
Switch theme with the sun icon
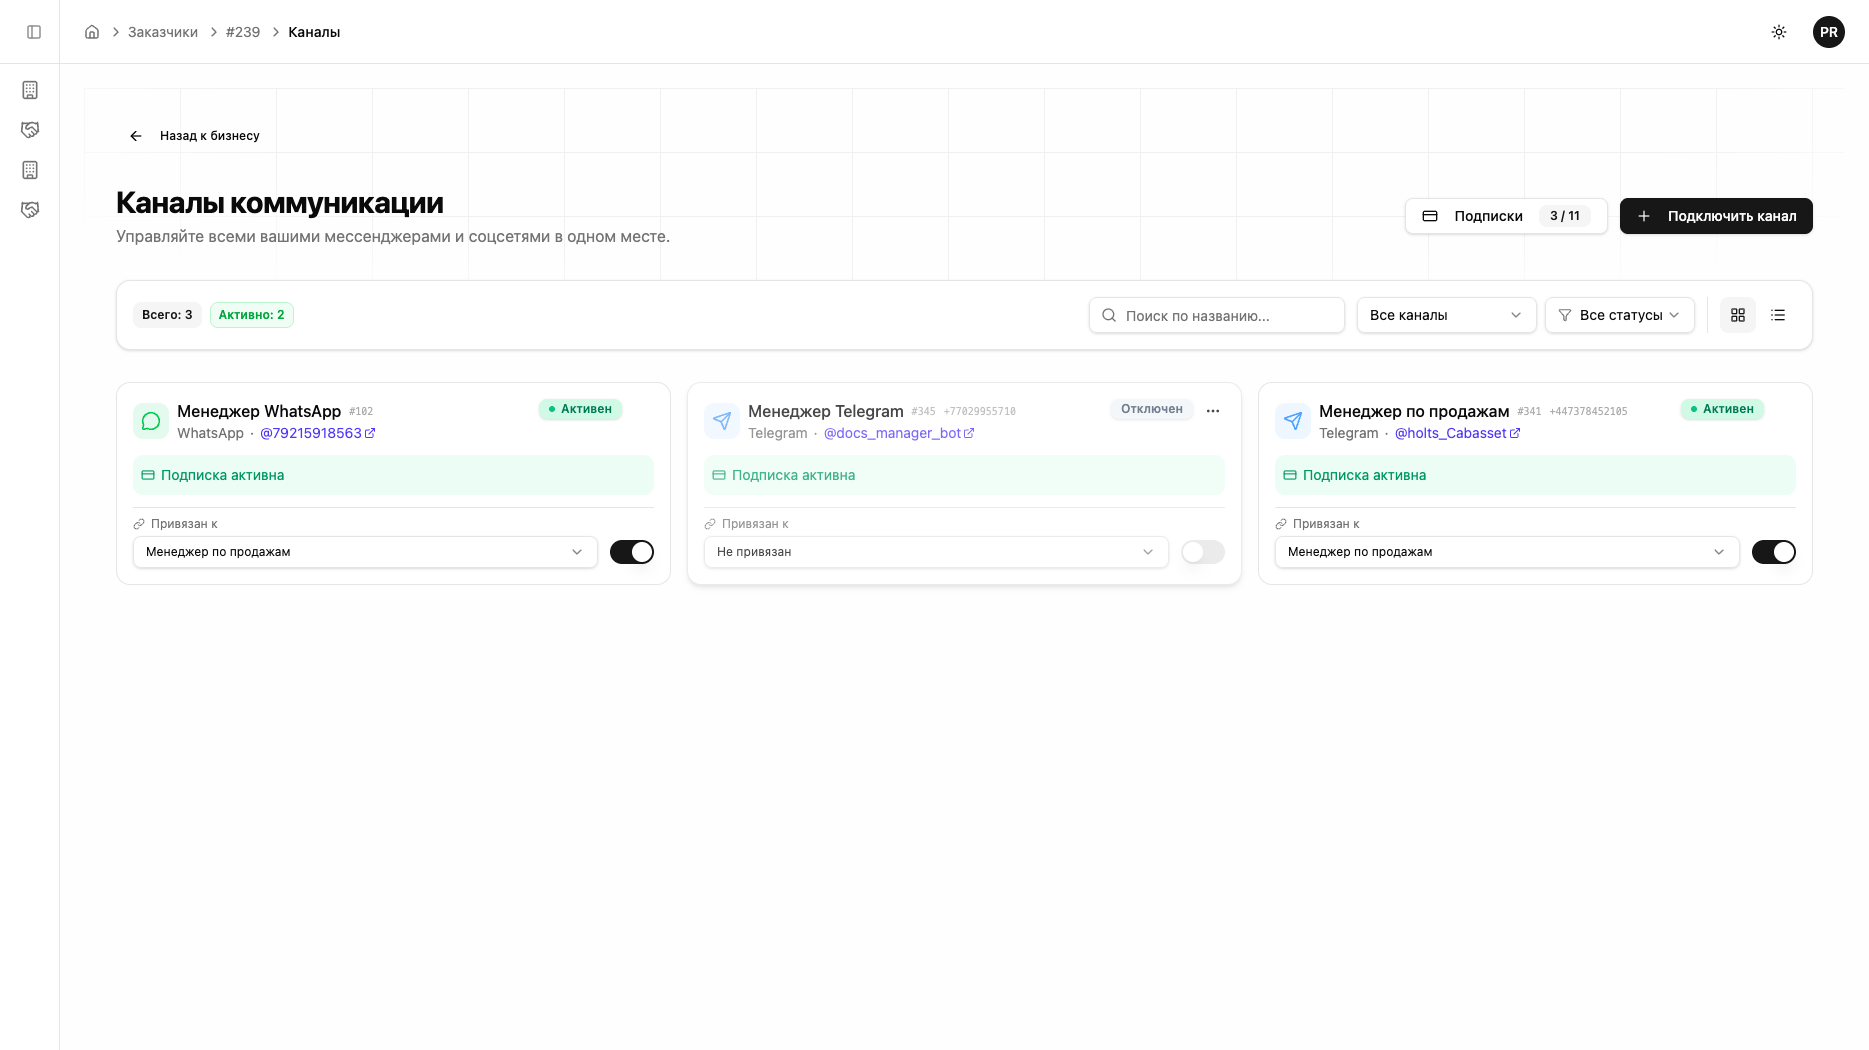click(x=1779, y=32)
